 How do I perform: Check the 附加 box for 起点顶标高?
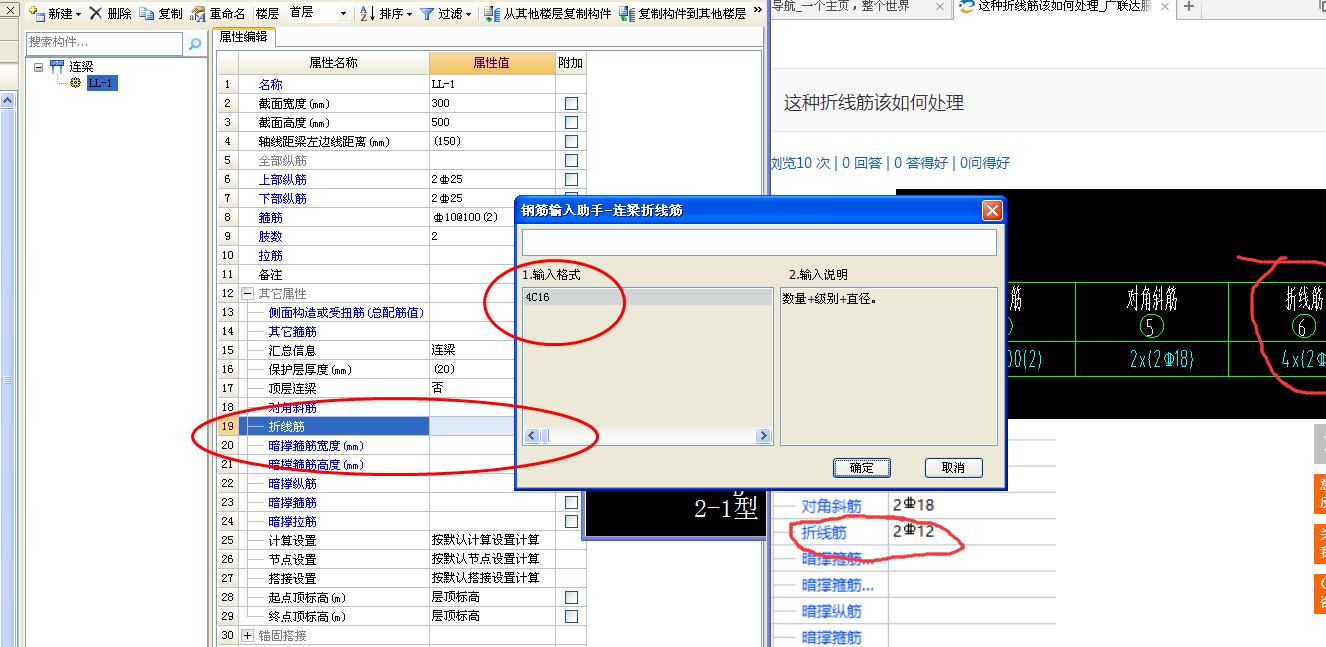click(x=570, y=597)
